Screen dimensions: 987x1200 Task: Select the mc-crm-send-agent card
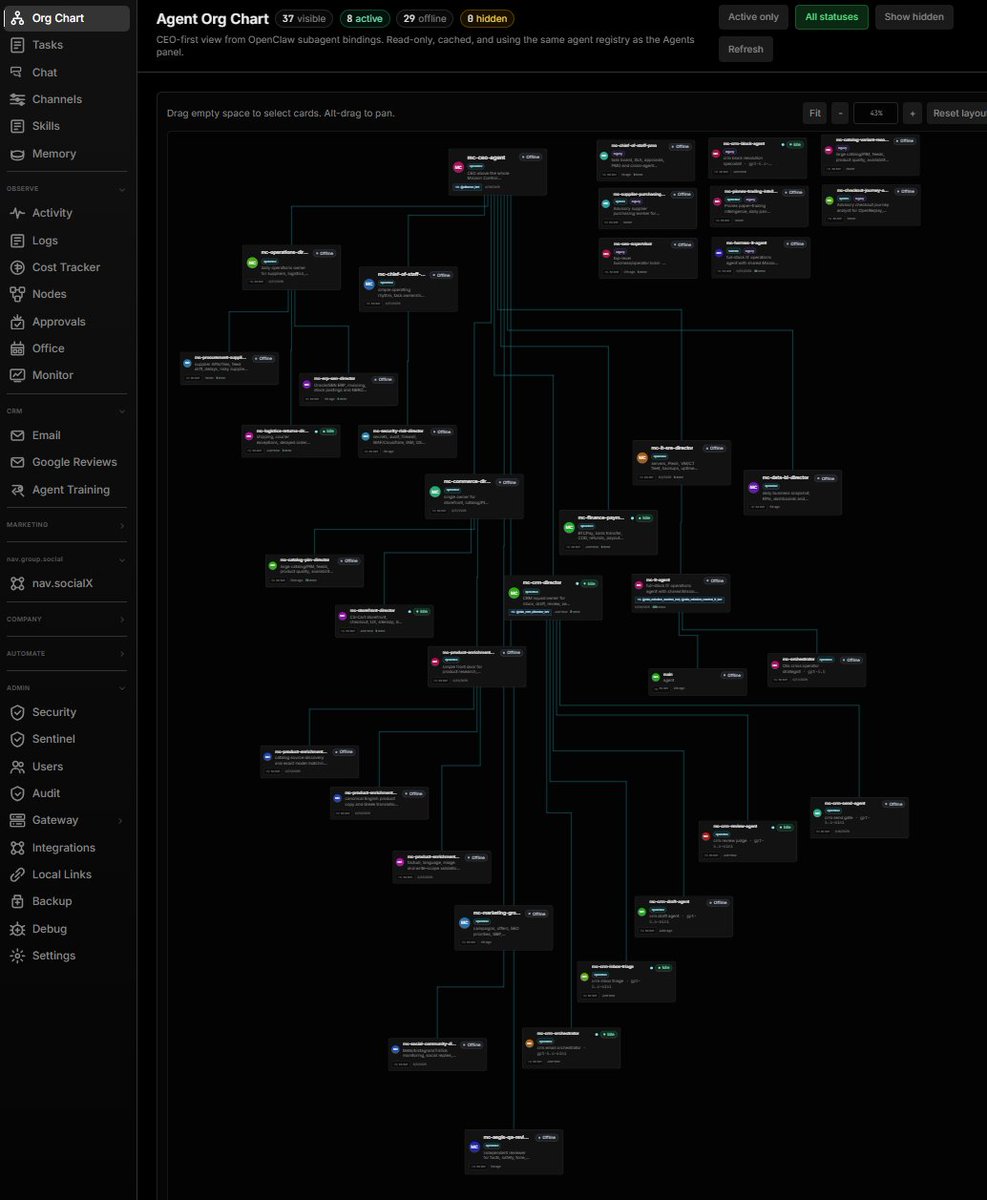tap(859, 817)
